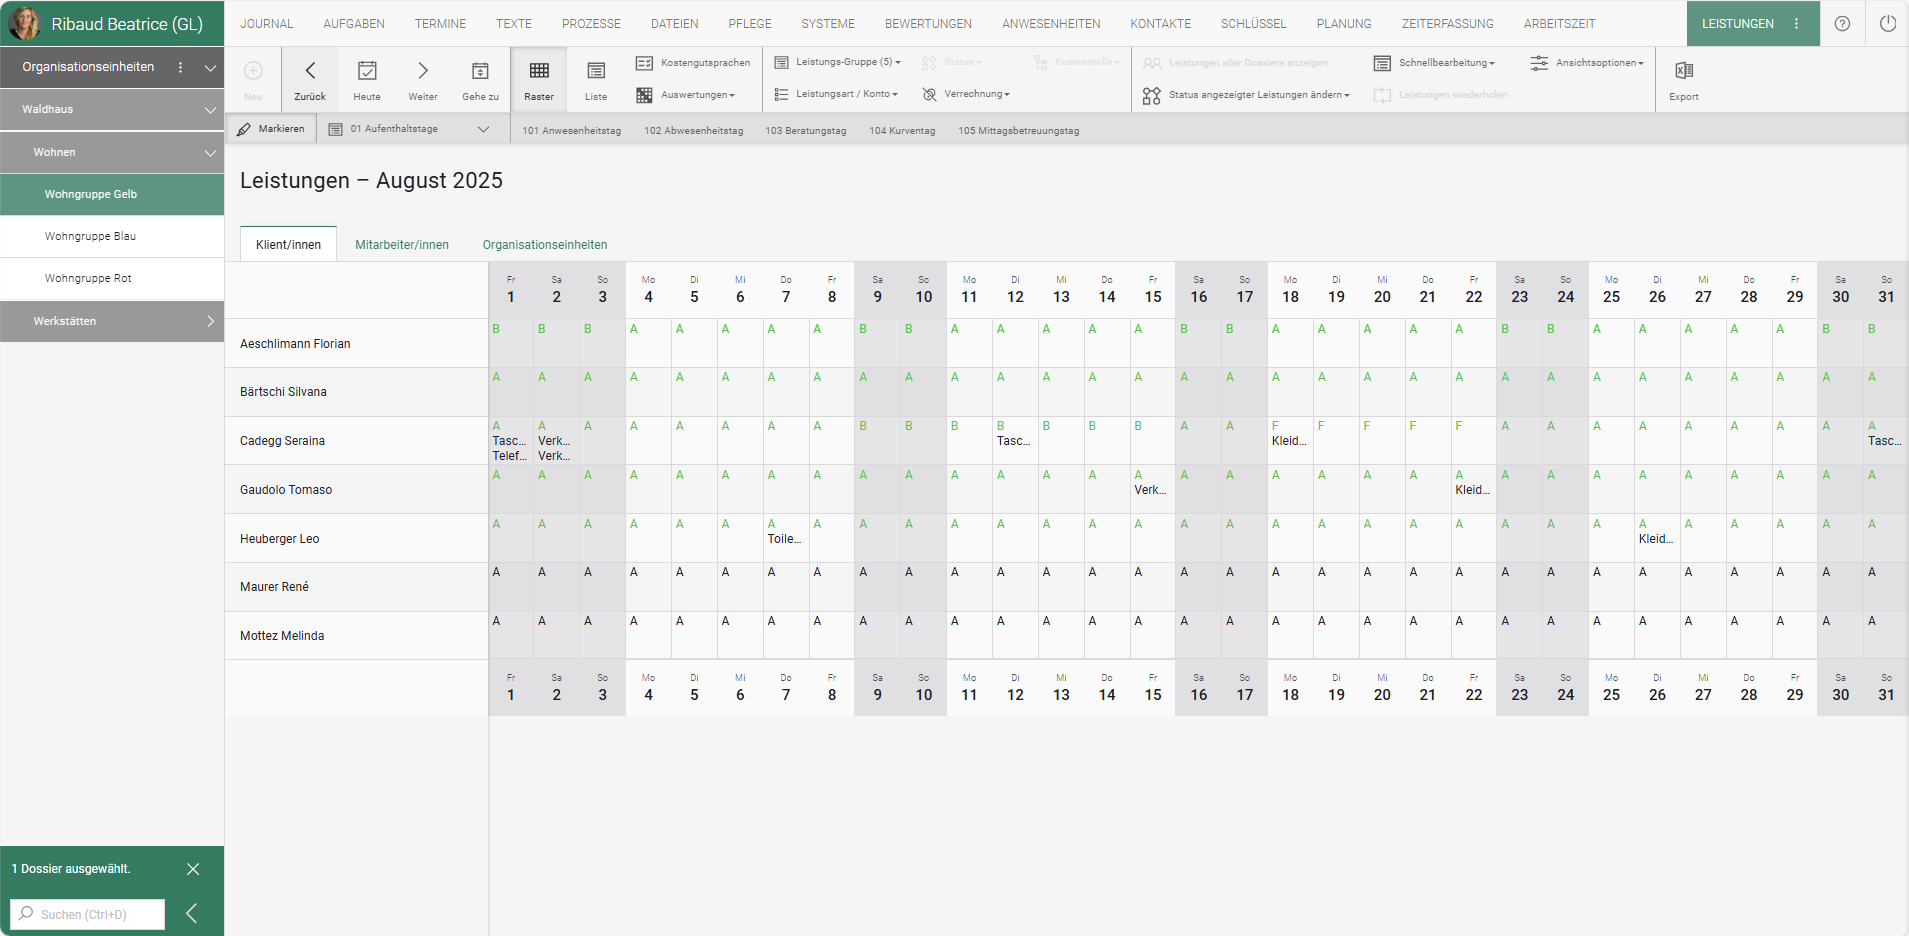Screen dimensions: 1909x936
Task: Click the Suchen search field
Action: tap(88, 914)
